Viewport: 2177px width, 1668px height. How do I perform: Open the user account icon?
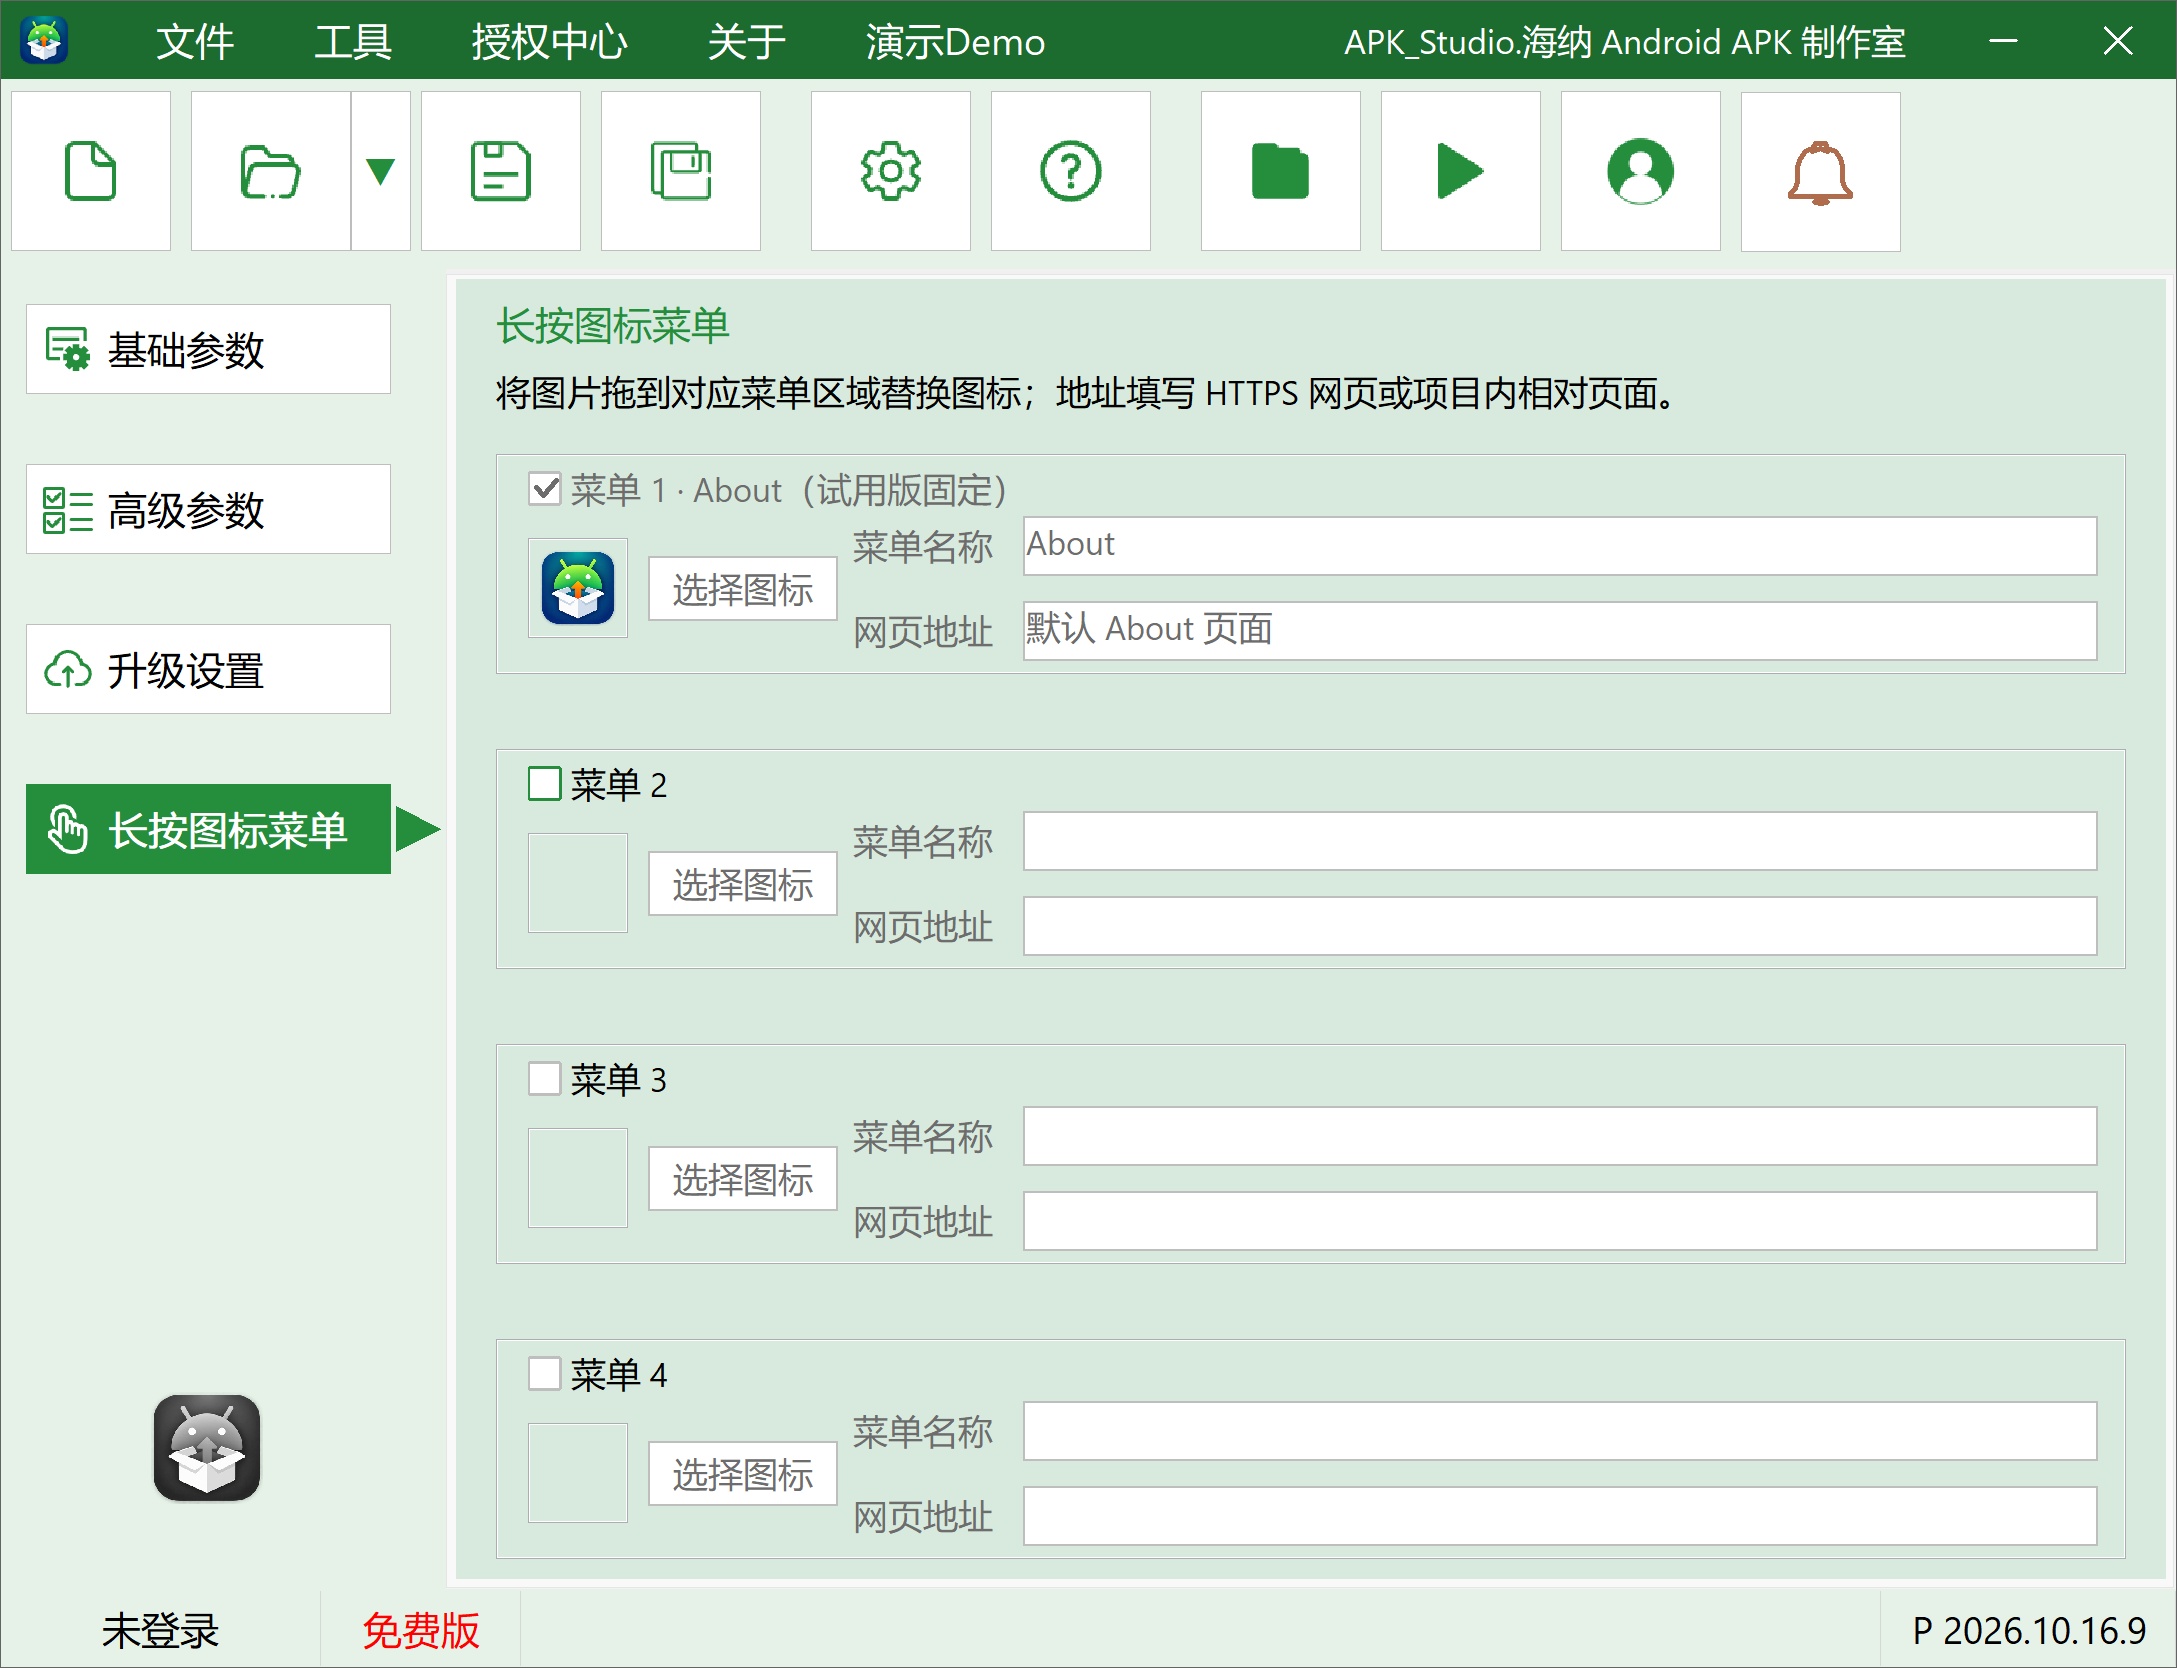tap(1641, 171)
